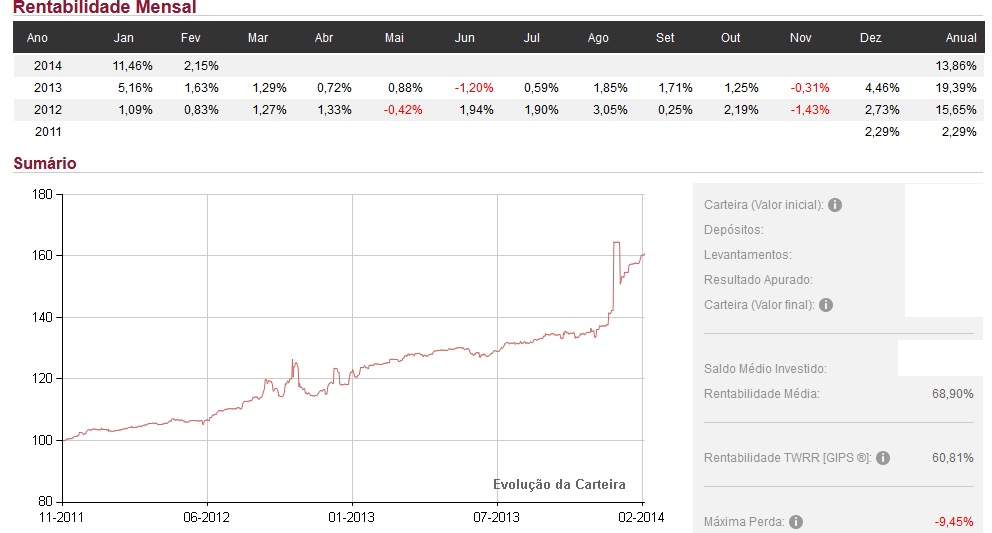
Task: Click the Ano column header
Action: tap(37, 38)
